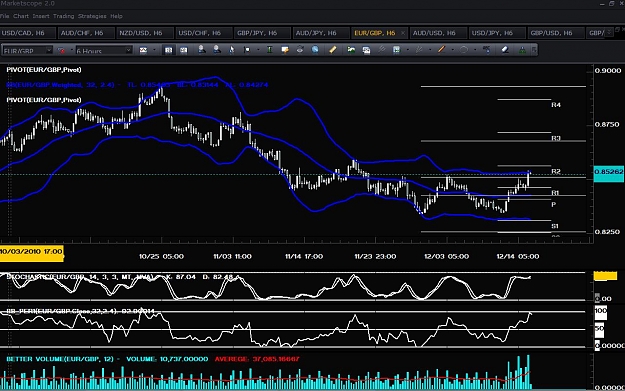
Task: Click the BB_PERI indicator label
Action: pyautogui.click(x=81, y=310)
